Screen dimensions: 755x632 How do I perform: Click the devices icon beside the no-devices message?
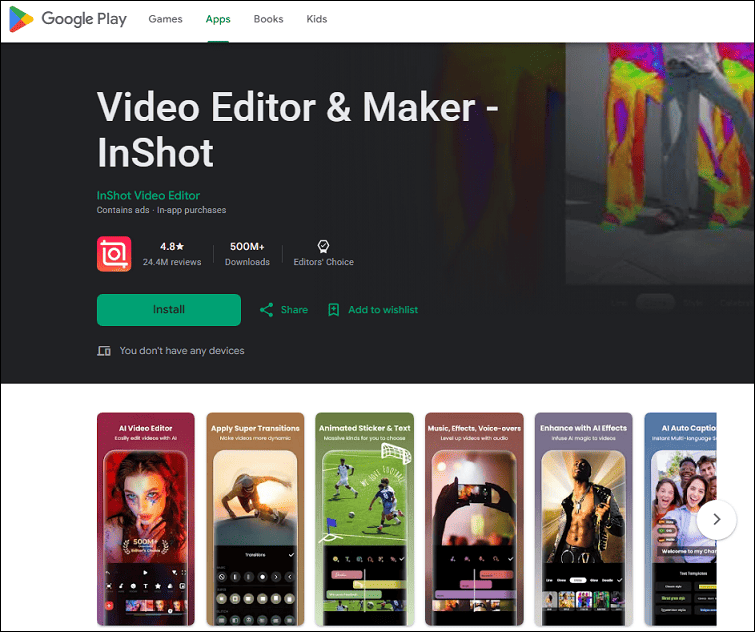104,351
